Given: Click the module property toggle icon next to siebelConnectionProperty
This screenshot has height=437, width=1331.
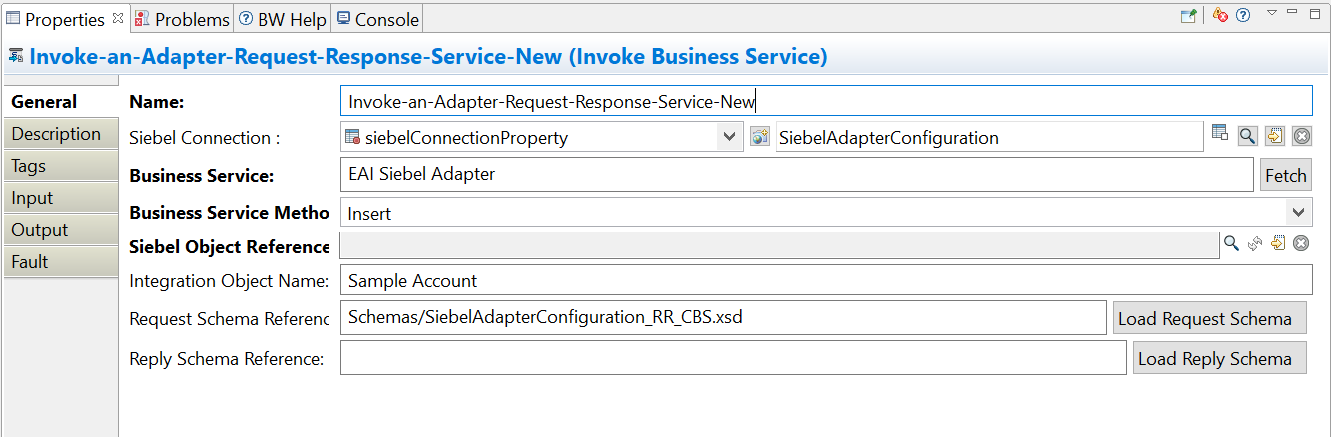Looking at the screenshot, I should (x=760, y=136).
